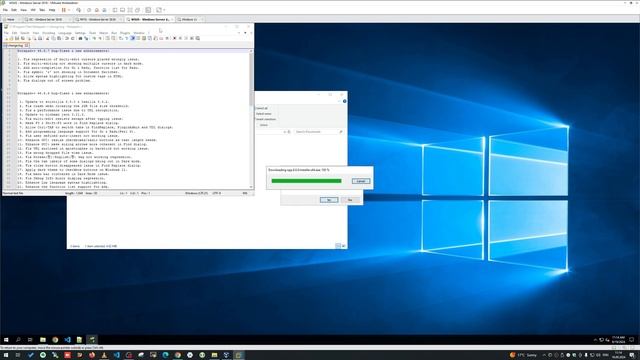Click the VMware Send Ctrl+Alt+Del icon
This screenshot has width=640, height=360.
click(78, 10)
